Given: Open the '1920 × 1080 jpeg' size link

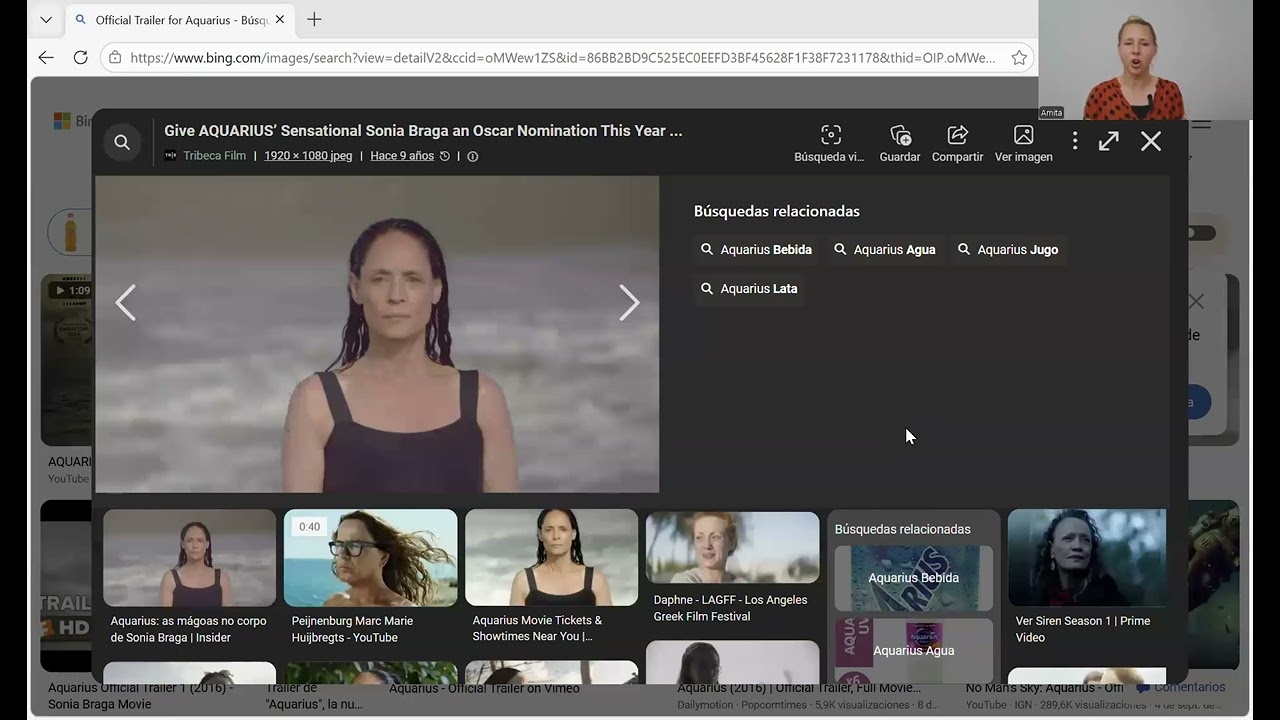Looking at the screenshot, I should (308, 156).
